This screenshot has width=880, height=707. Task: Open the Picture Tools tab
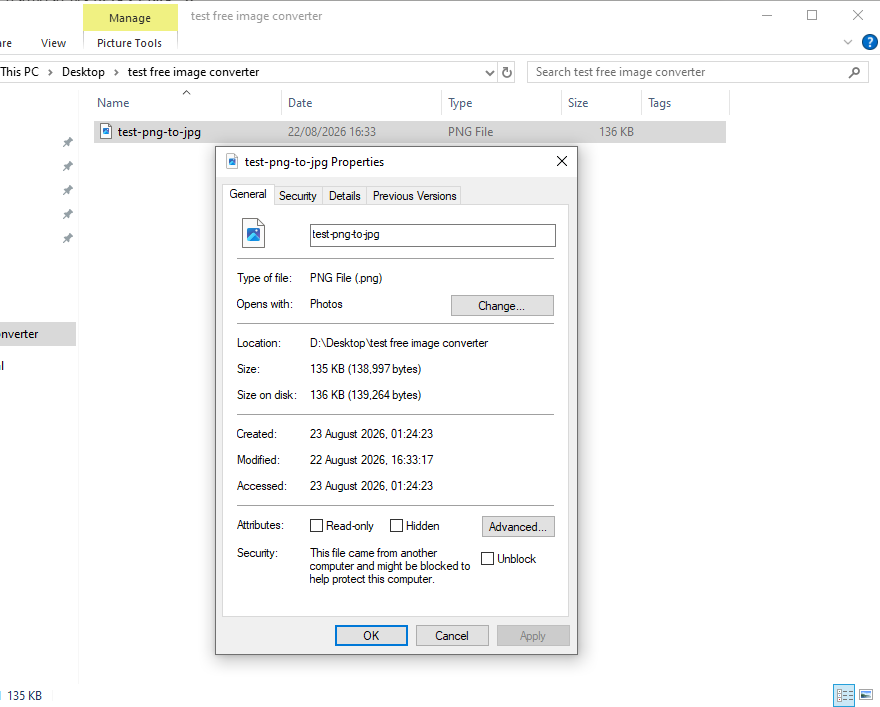click(130, 43)
